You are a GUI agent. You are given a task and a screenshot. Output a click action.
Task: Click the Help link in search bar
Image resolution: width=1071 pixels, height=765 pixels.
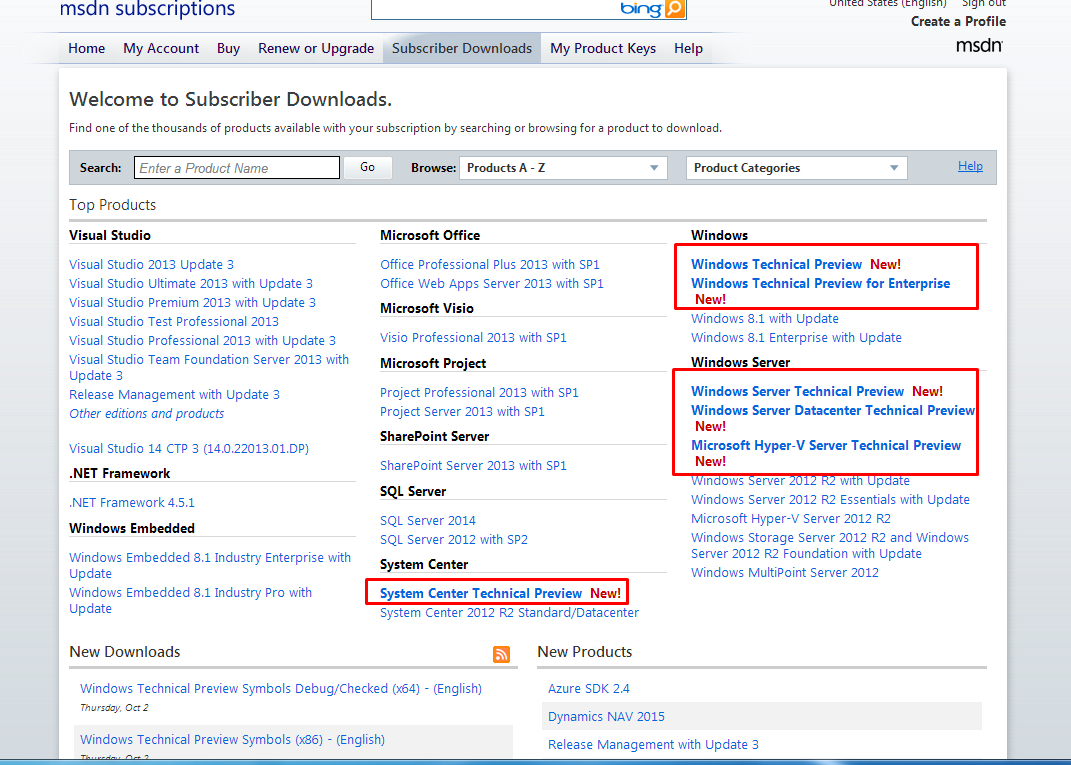pos(970,166)
